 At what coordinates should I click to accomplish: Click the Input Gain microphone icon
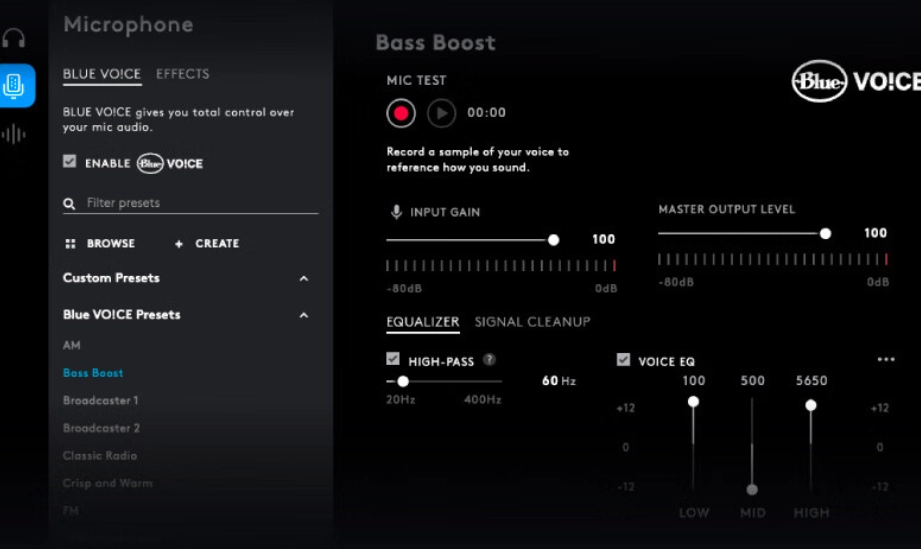396,212
